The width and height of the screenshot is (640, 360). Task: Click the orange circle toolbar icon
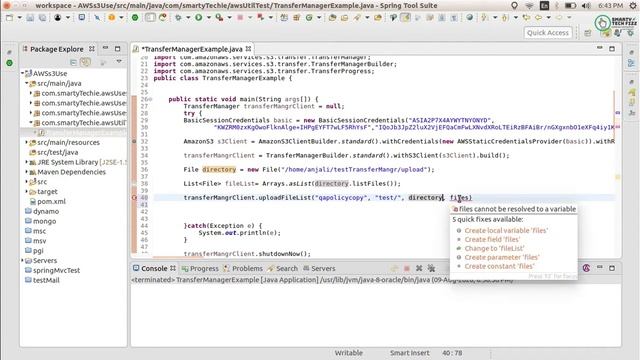pos(111,18)
